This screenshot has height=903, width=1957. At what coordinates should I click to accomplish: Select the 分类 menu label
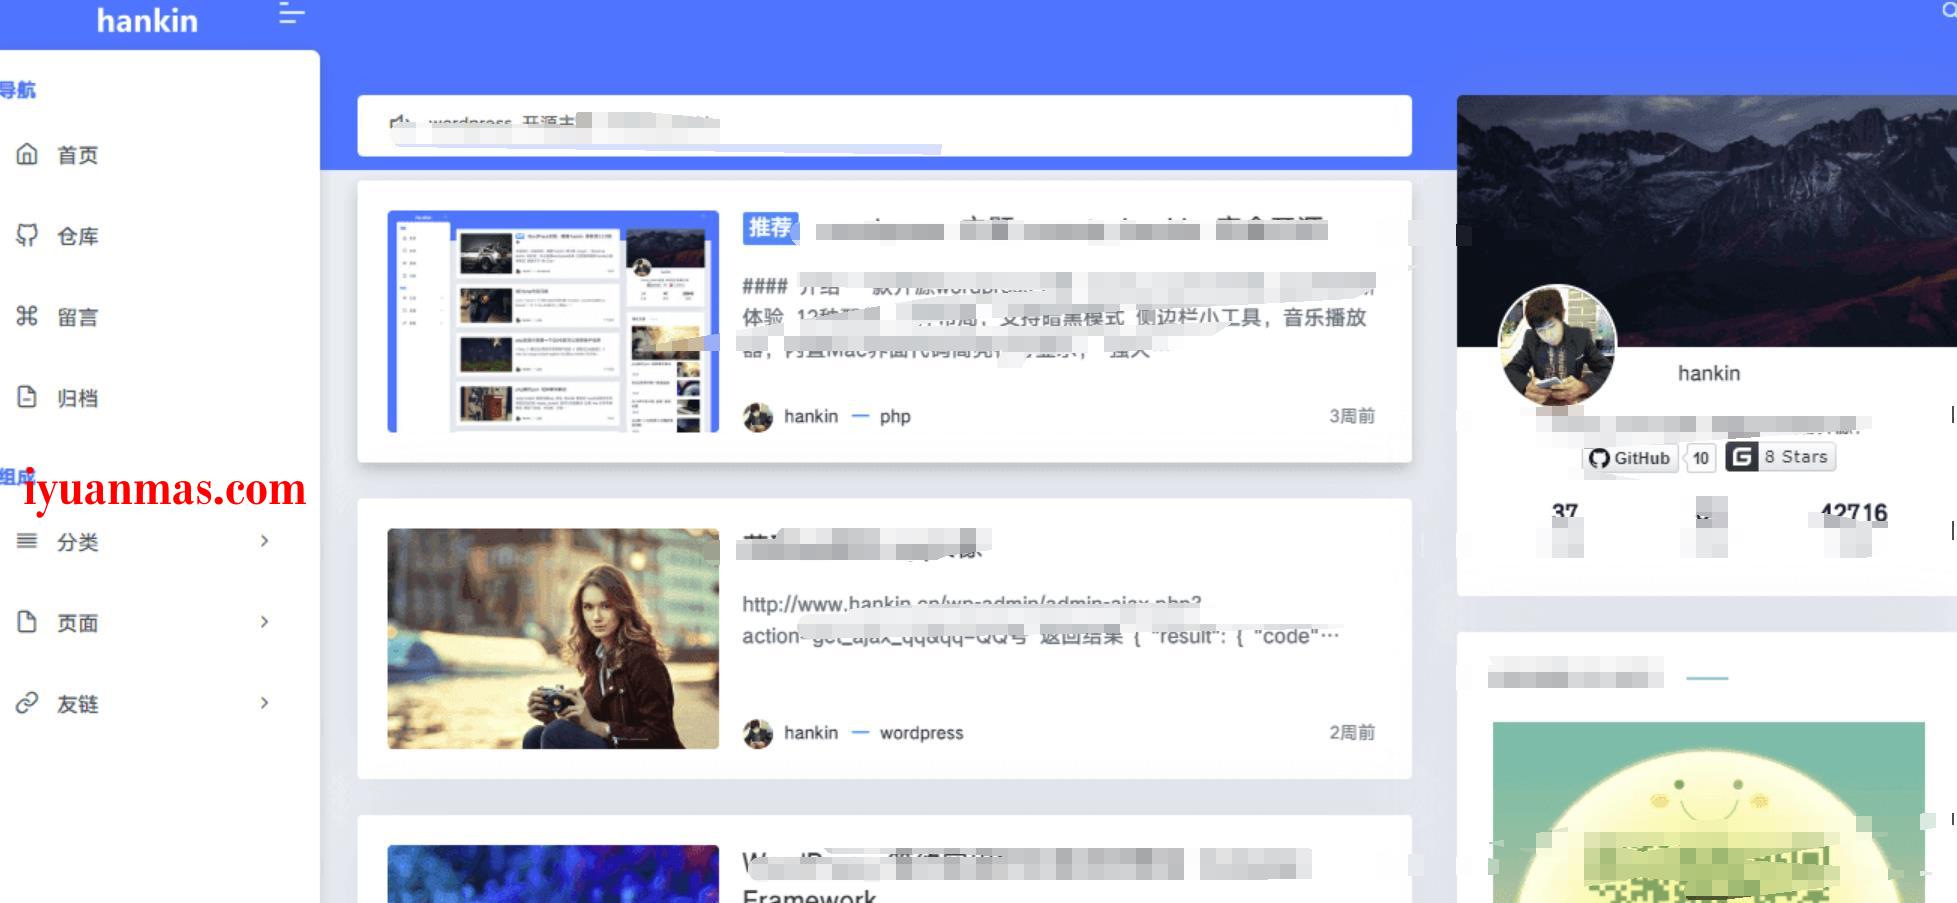[x=78, y=542]
